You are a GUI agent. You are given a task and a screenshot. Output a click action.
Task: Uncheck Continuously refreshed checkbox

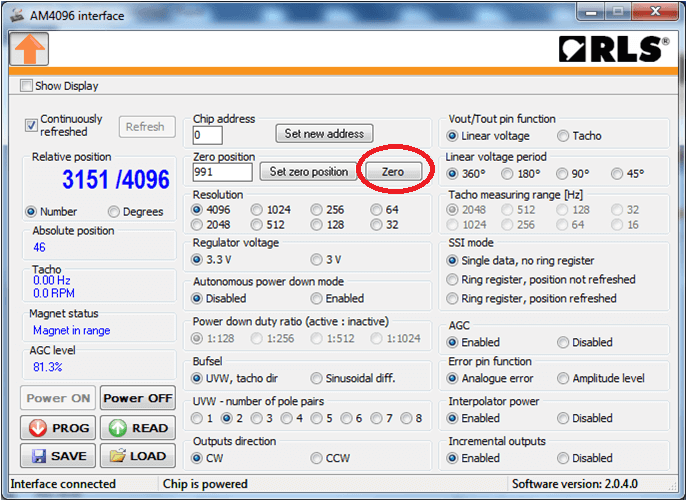31,125
